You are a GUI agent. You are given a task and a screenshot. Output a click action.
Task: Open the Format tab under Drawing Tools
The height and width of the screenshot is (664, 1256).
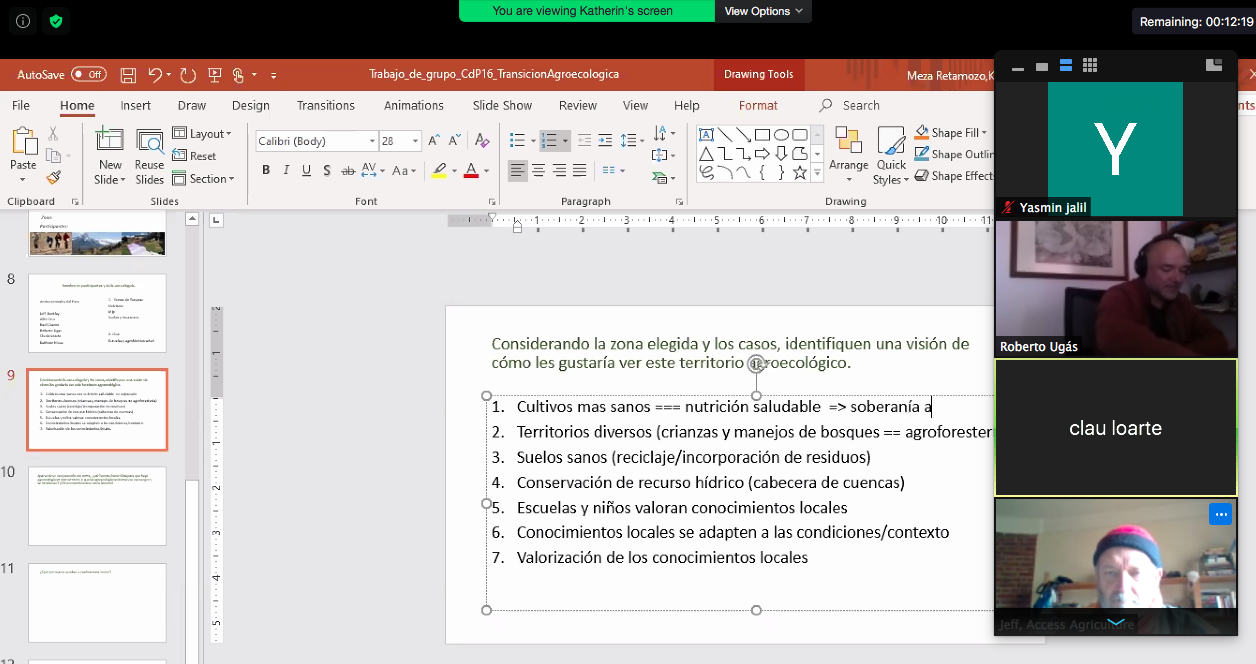pos(758,106)
